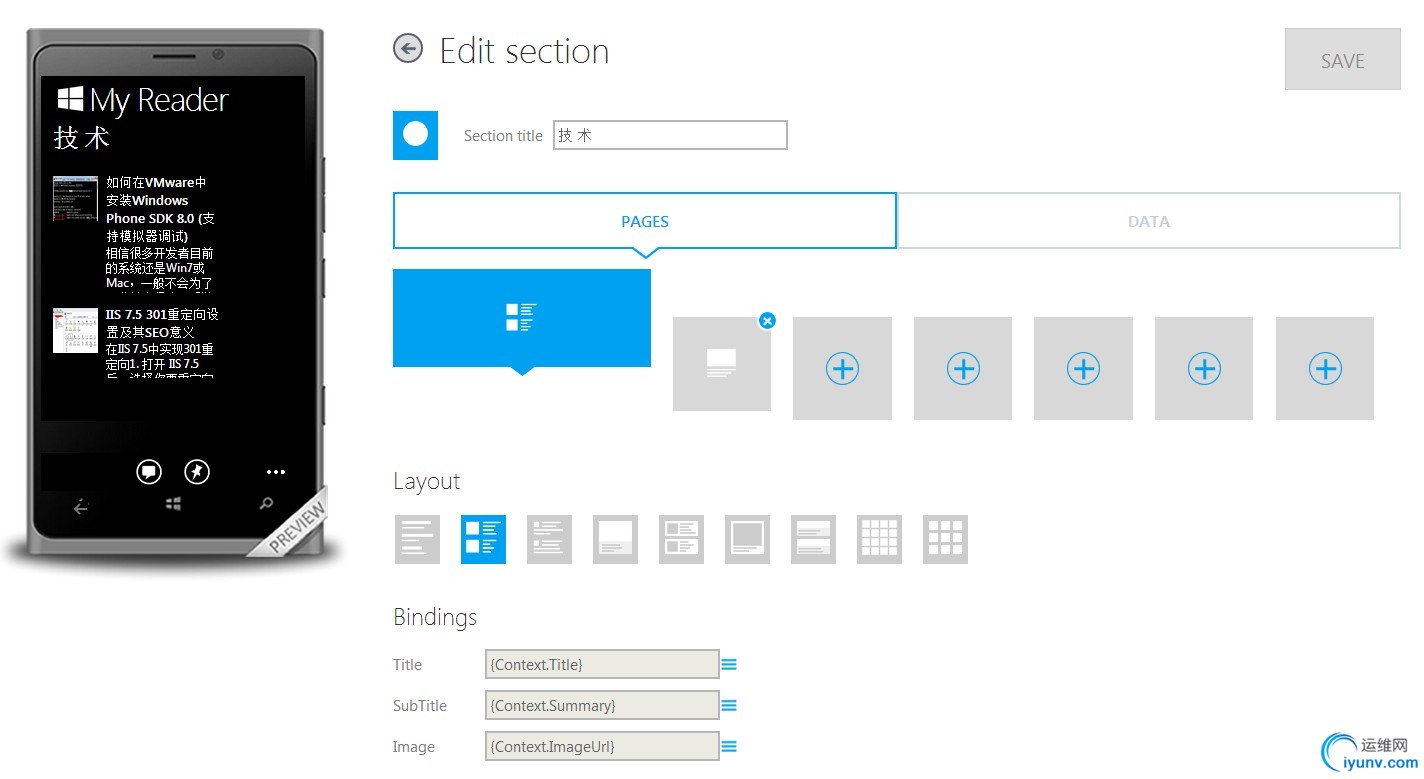Open the SubTitle binding options menu

coord(729,705)
